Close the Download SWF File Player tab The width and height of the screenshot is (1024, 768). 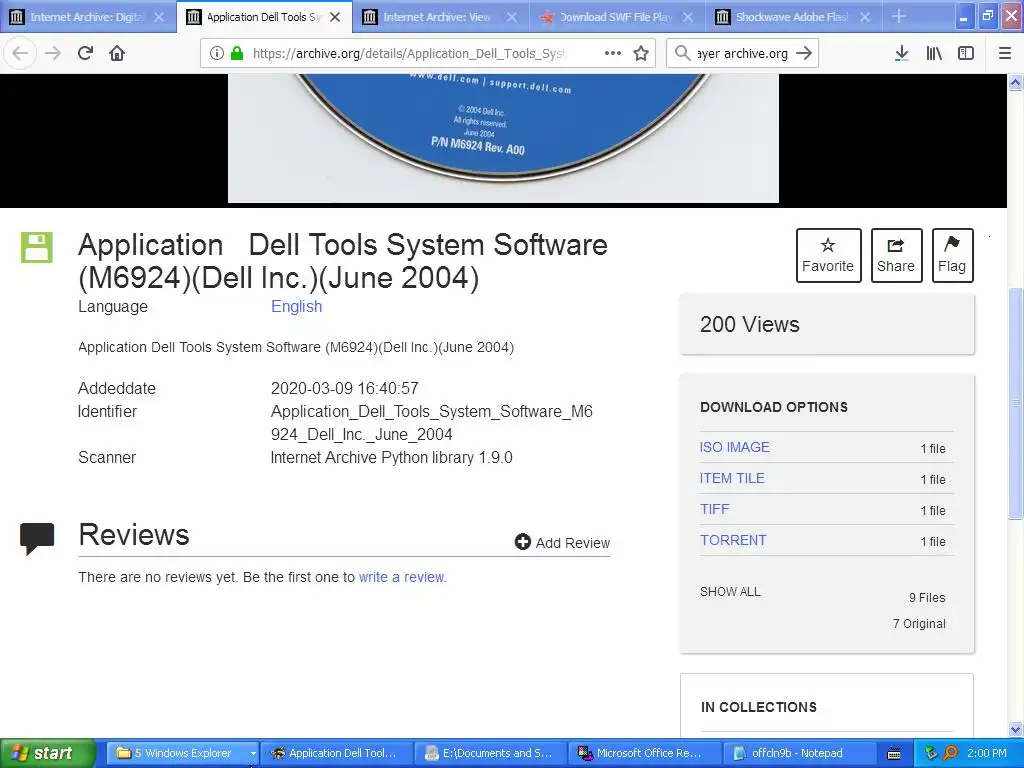[688, 17]
